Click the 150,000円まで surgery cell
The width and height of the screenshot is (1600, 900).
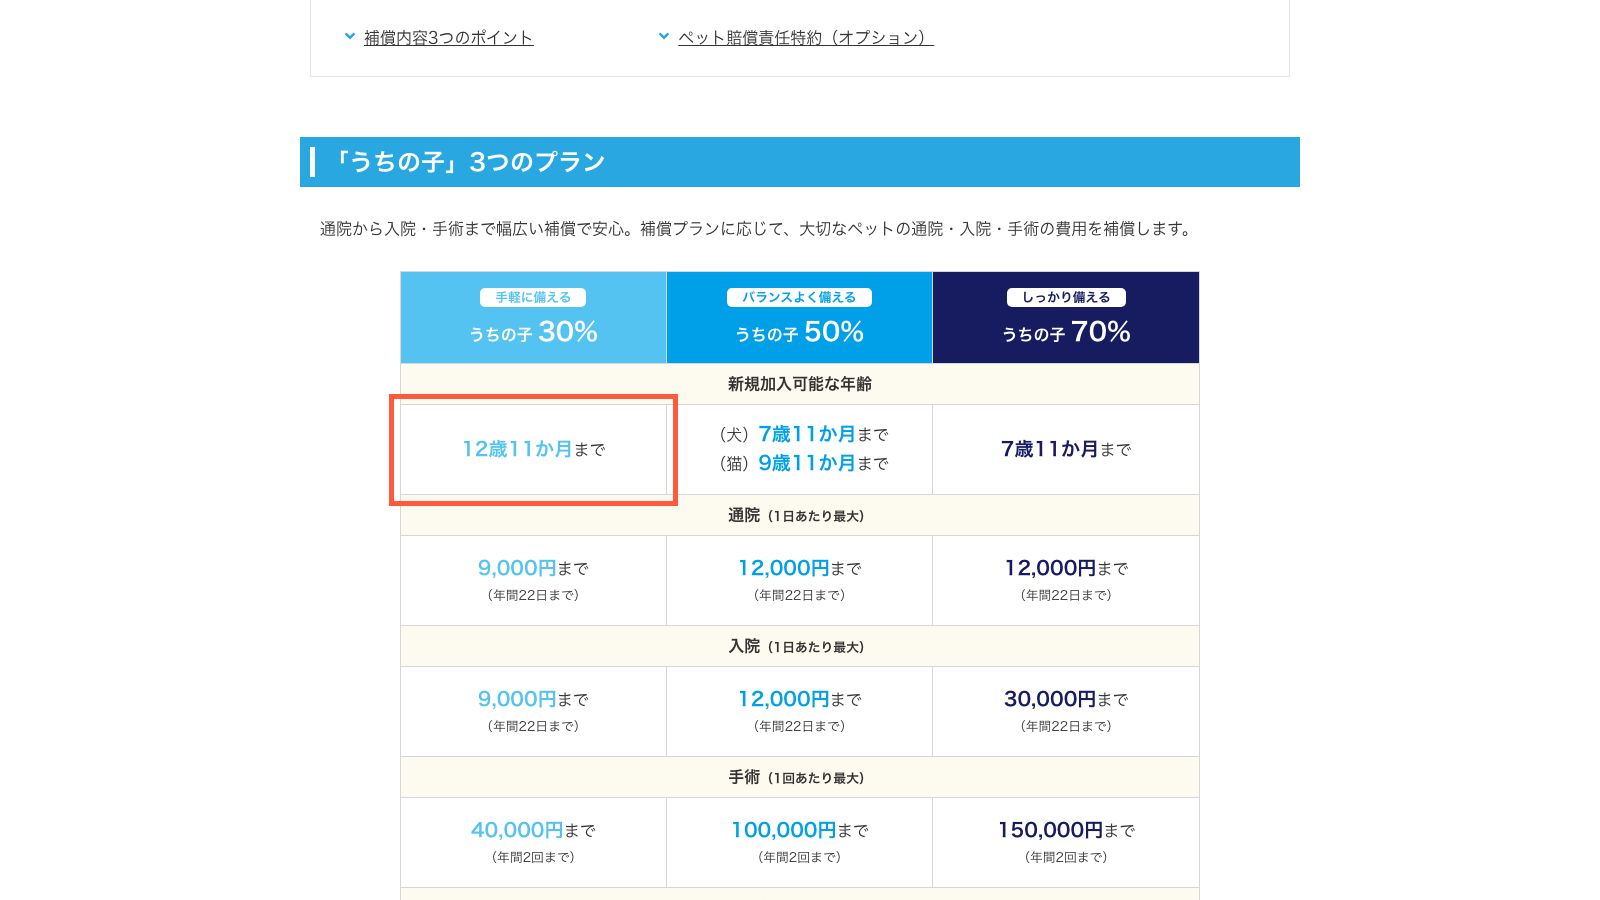tap(1066, 842)
